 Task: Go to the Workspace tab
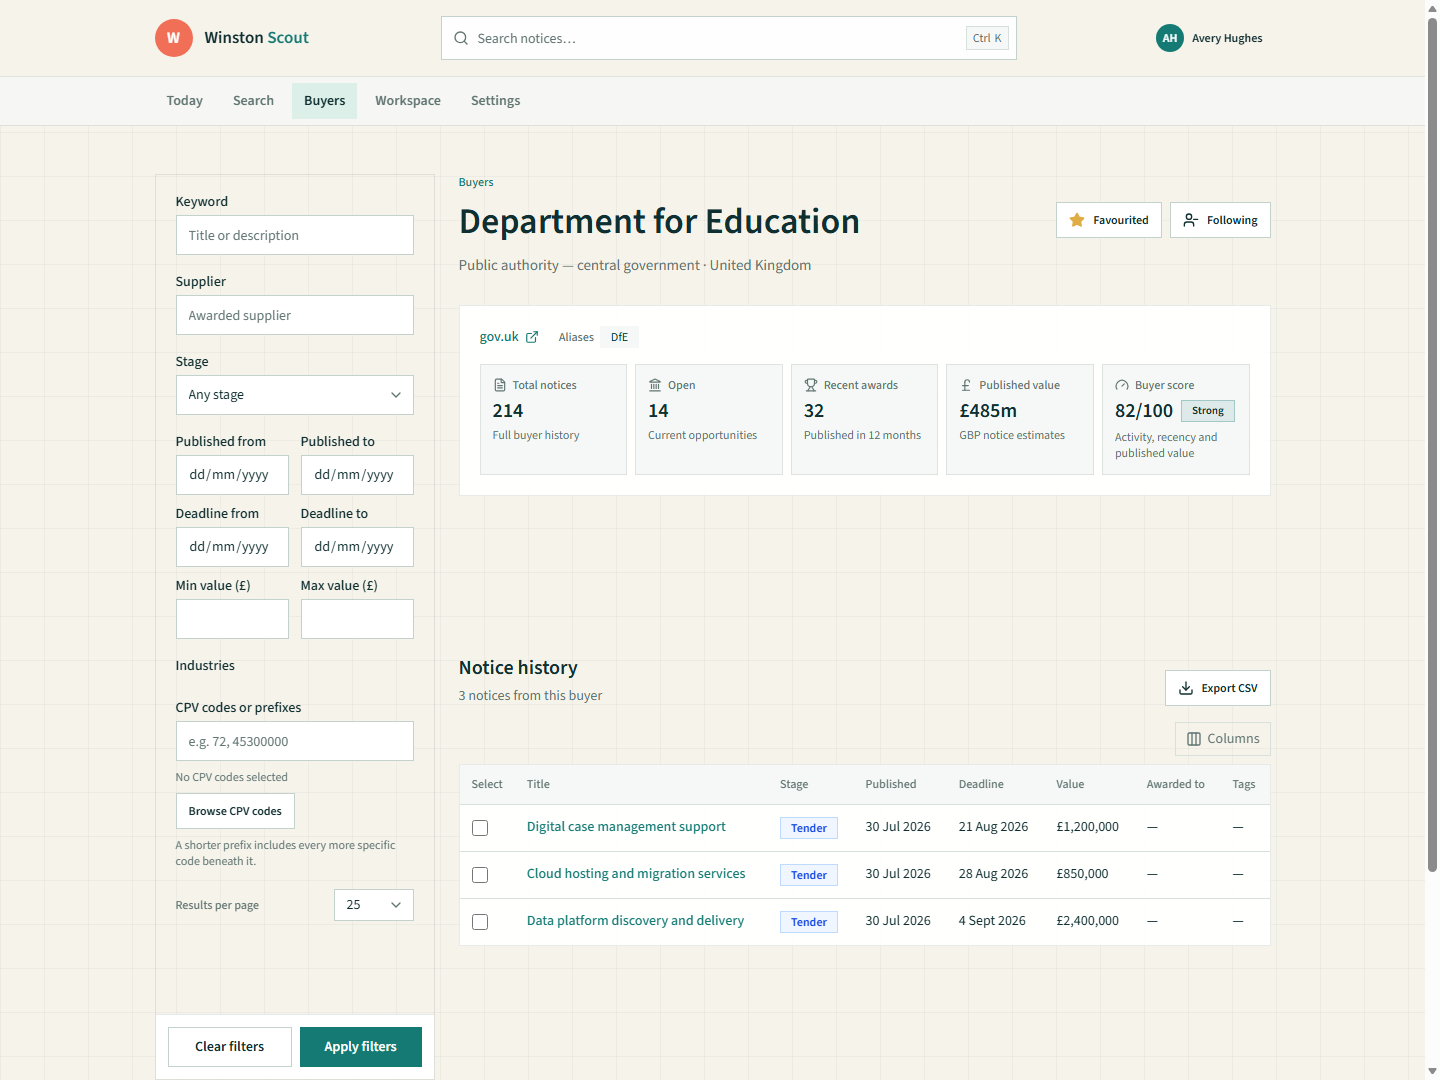point(408,101)
